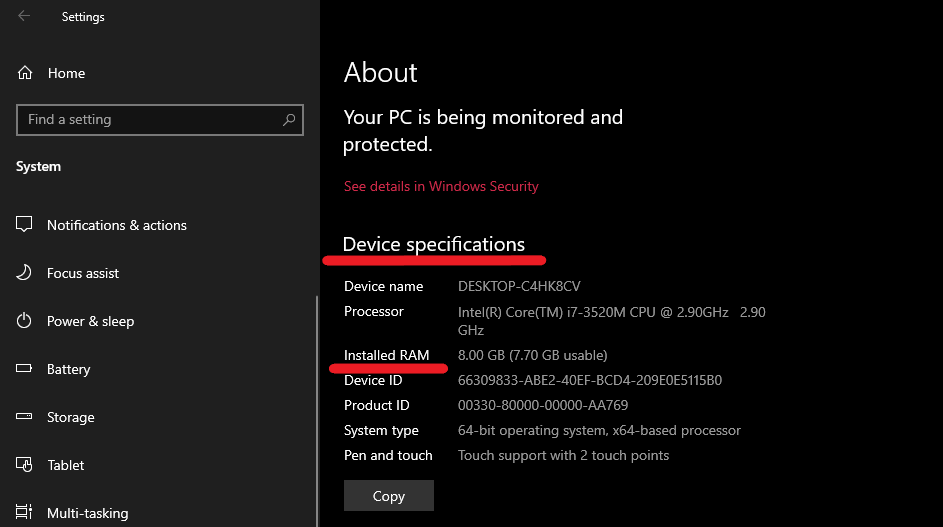The width and height of the screenshot is (943, 527).
Task: Click the Tablet icon
Action: click(x=24, y=464)
